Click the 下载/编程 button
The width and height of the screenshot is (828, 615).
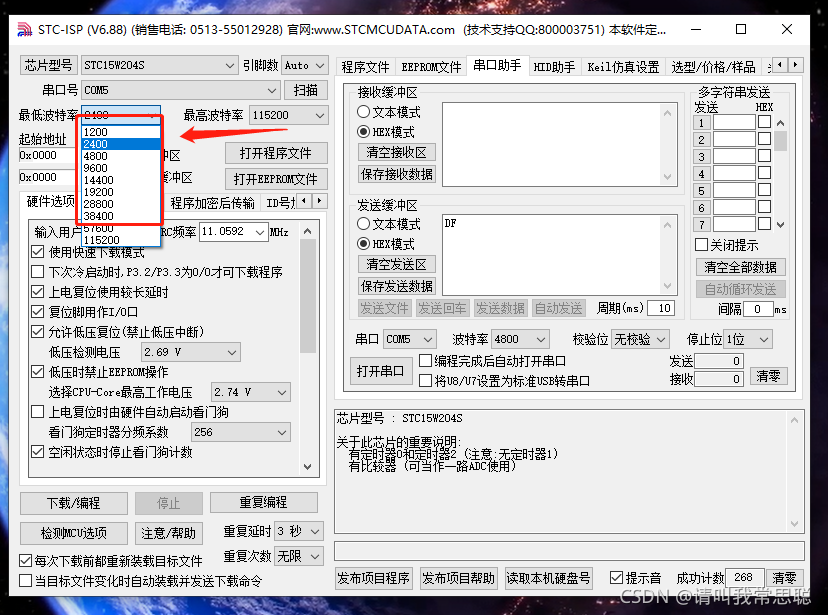pos(74,503)
